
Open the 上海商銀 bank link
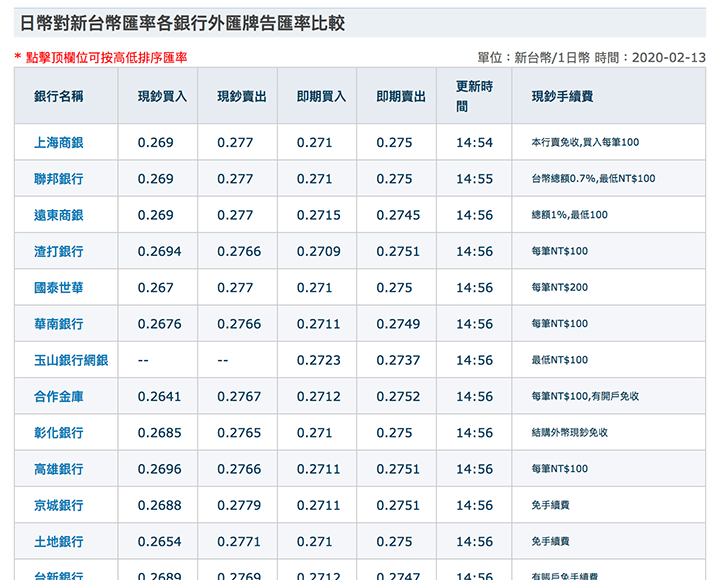[x=59, y=143]
